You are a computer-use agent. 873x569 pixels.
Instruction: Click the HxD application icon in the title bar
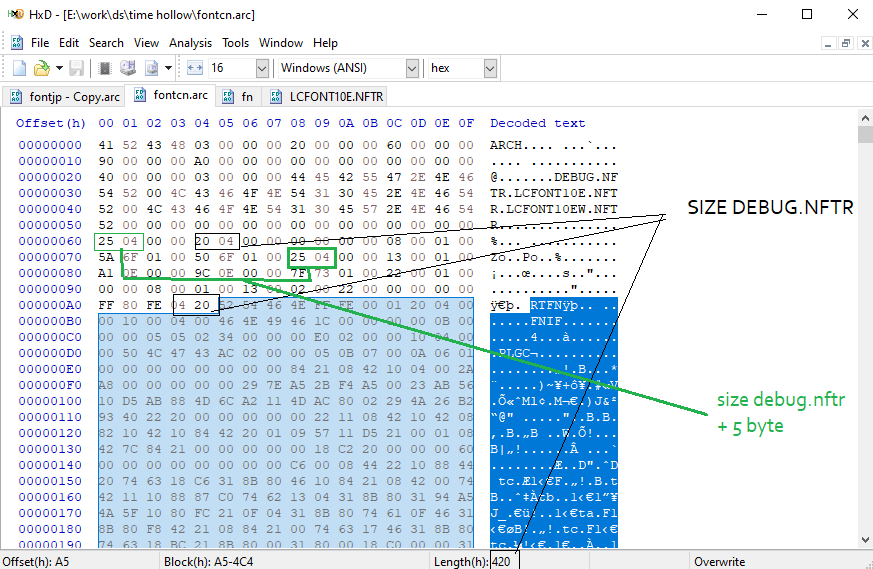tap(16, 14)
